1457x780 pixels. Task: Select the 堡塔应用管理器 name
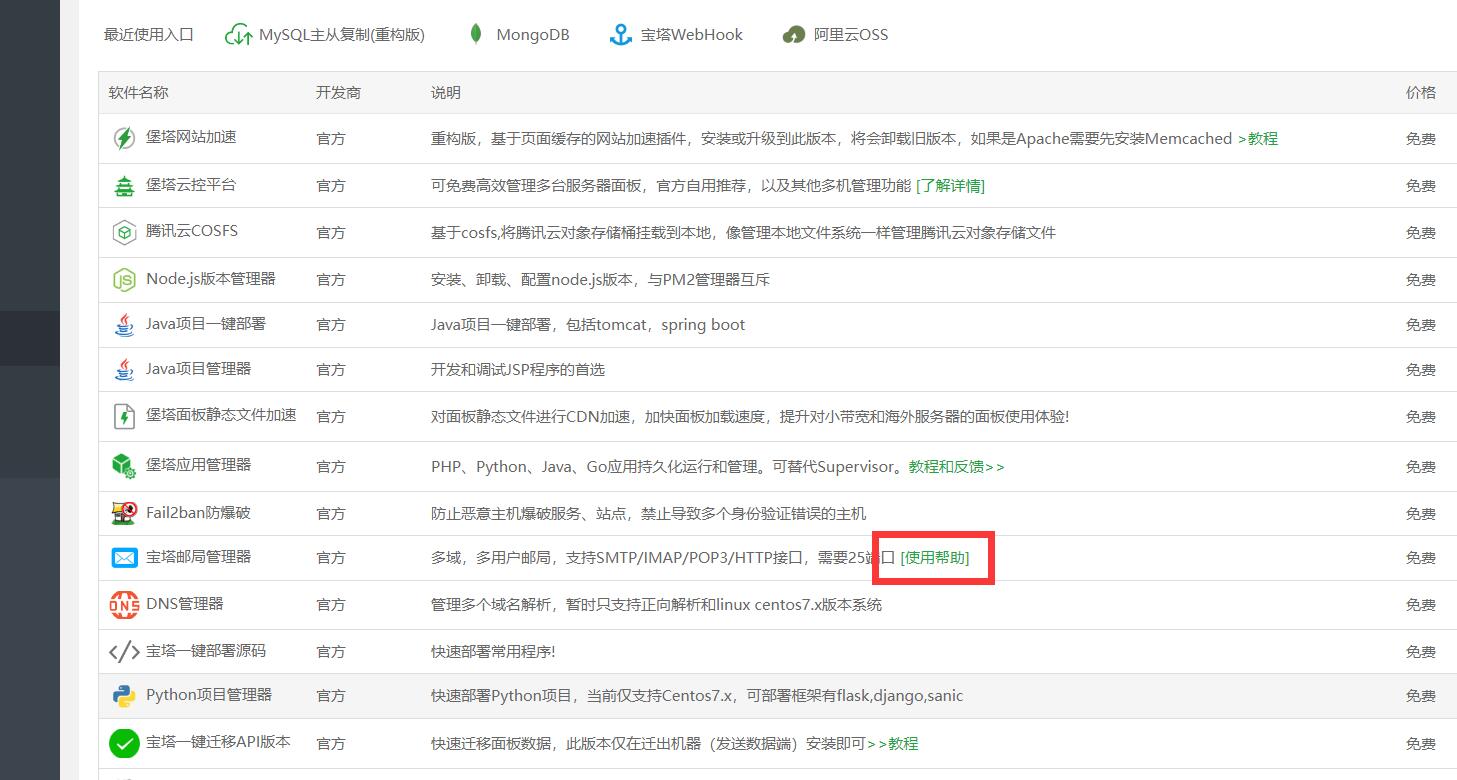tap(198, 465)
